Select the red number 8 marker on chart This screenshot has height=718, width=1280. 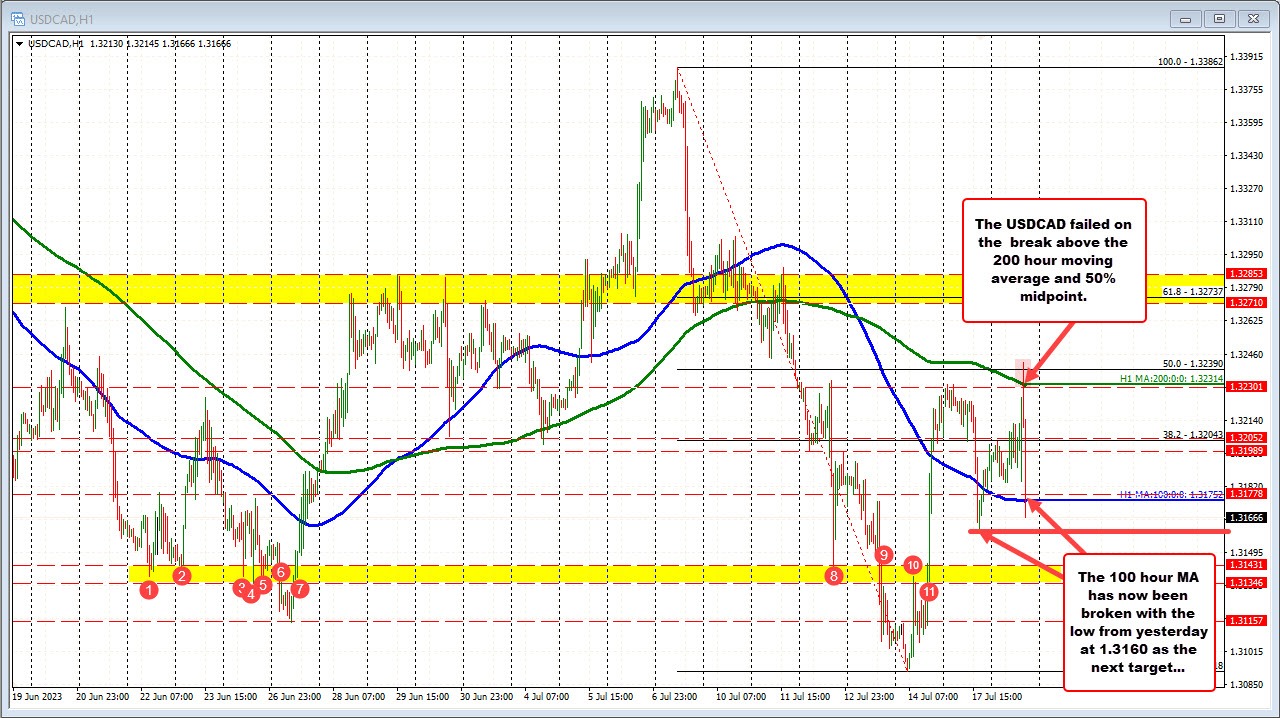click(x=834, y=575)
